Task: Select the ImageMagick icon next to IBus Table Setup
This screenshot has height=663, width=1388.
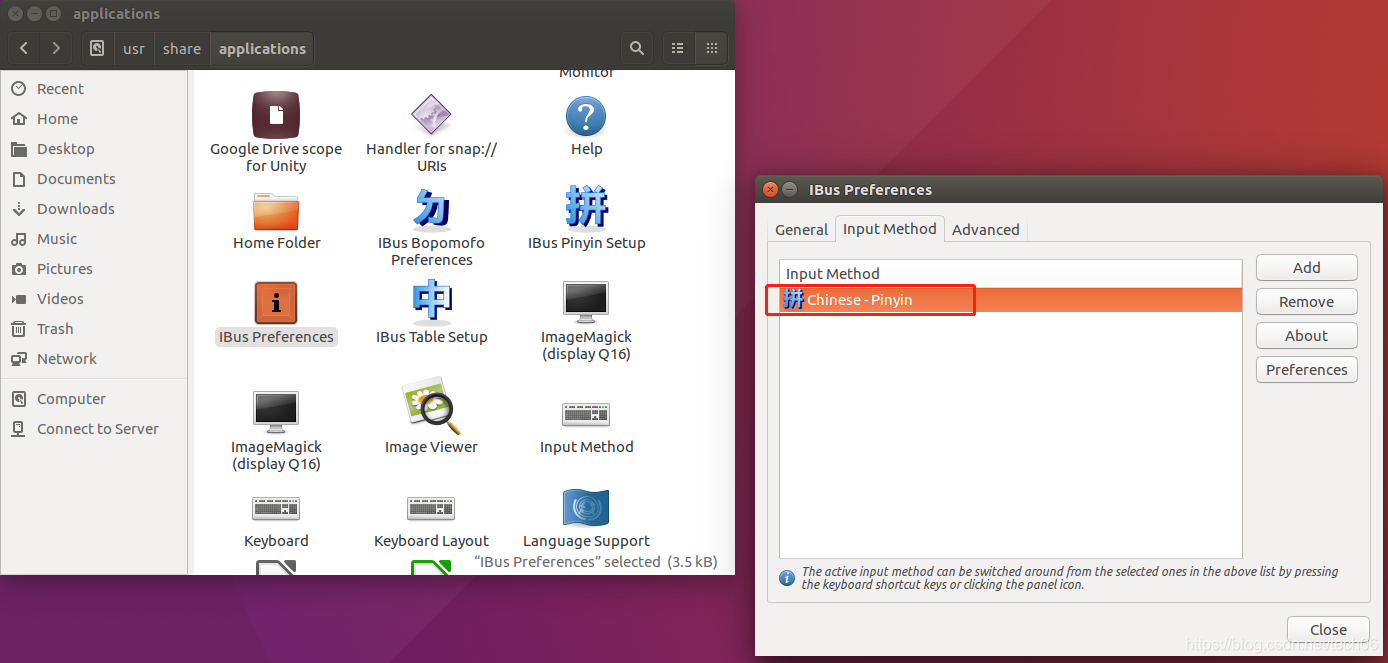Action: (586, 302)
